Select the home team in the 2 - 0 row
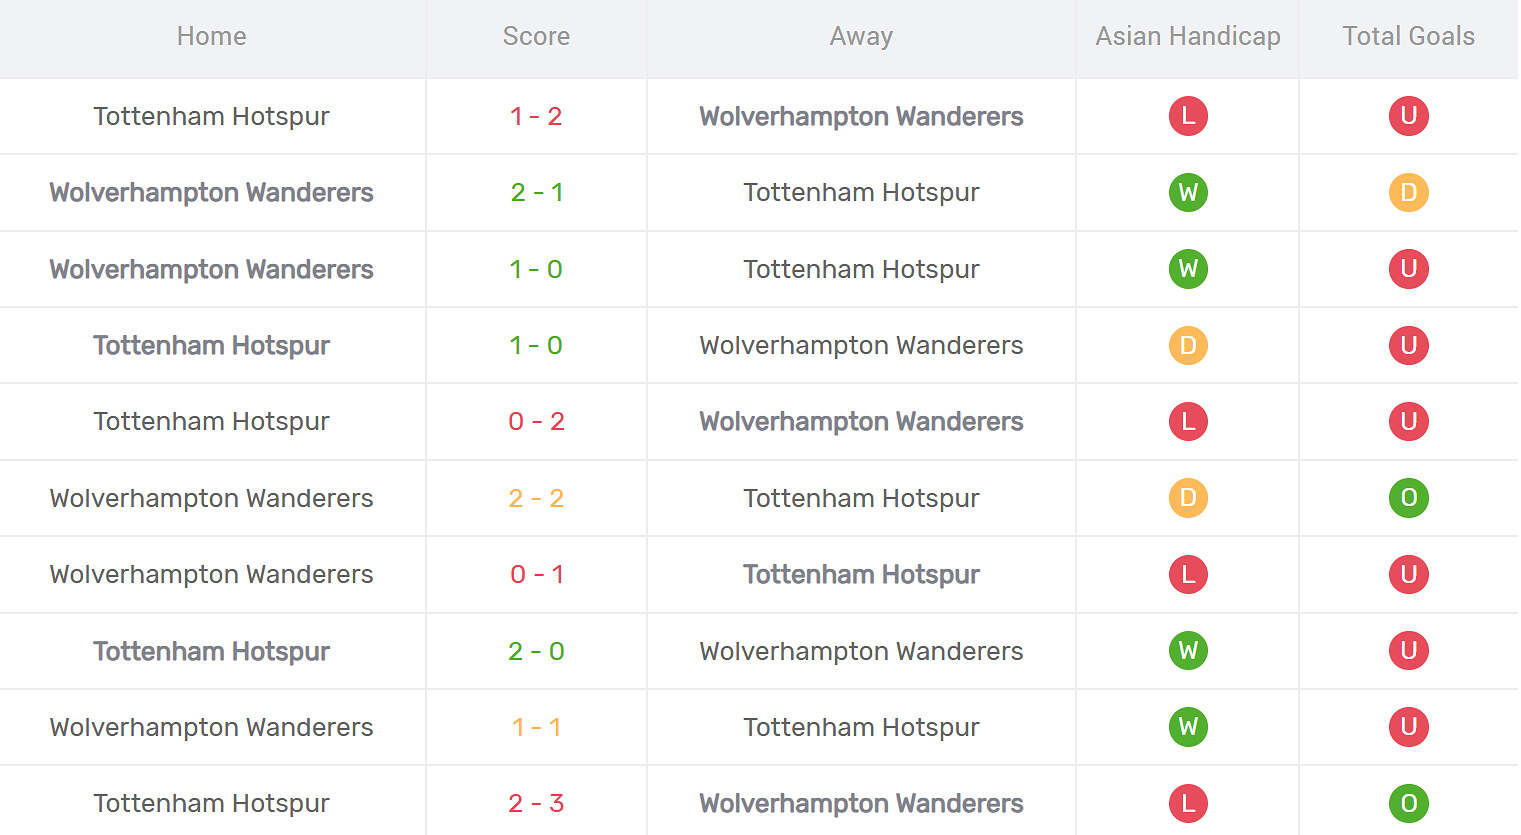The height and width of the screenshot is (835, 1521). (x=211, y=651)
